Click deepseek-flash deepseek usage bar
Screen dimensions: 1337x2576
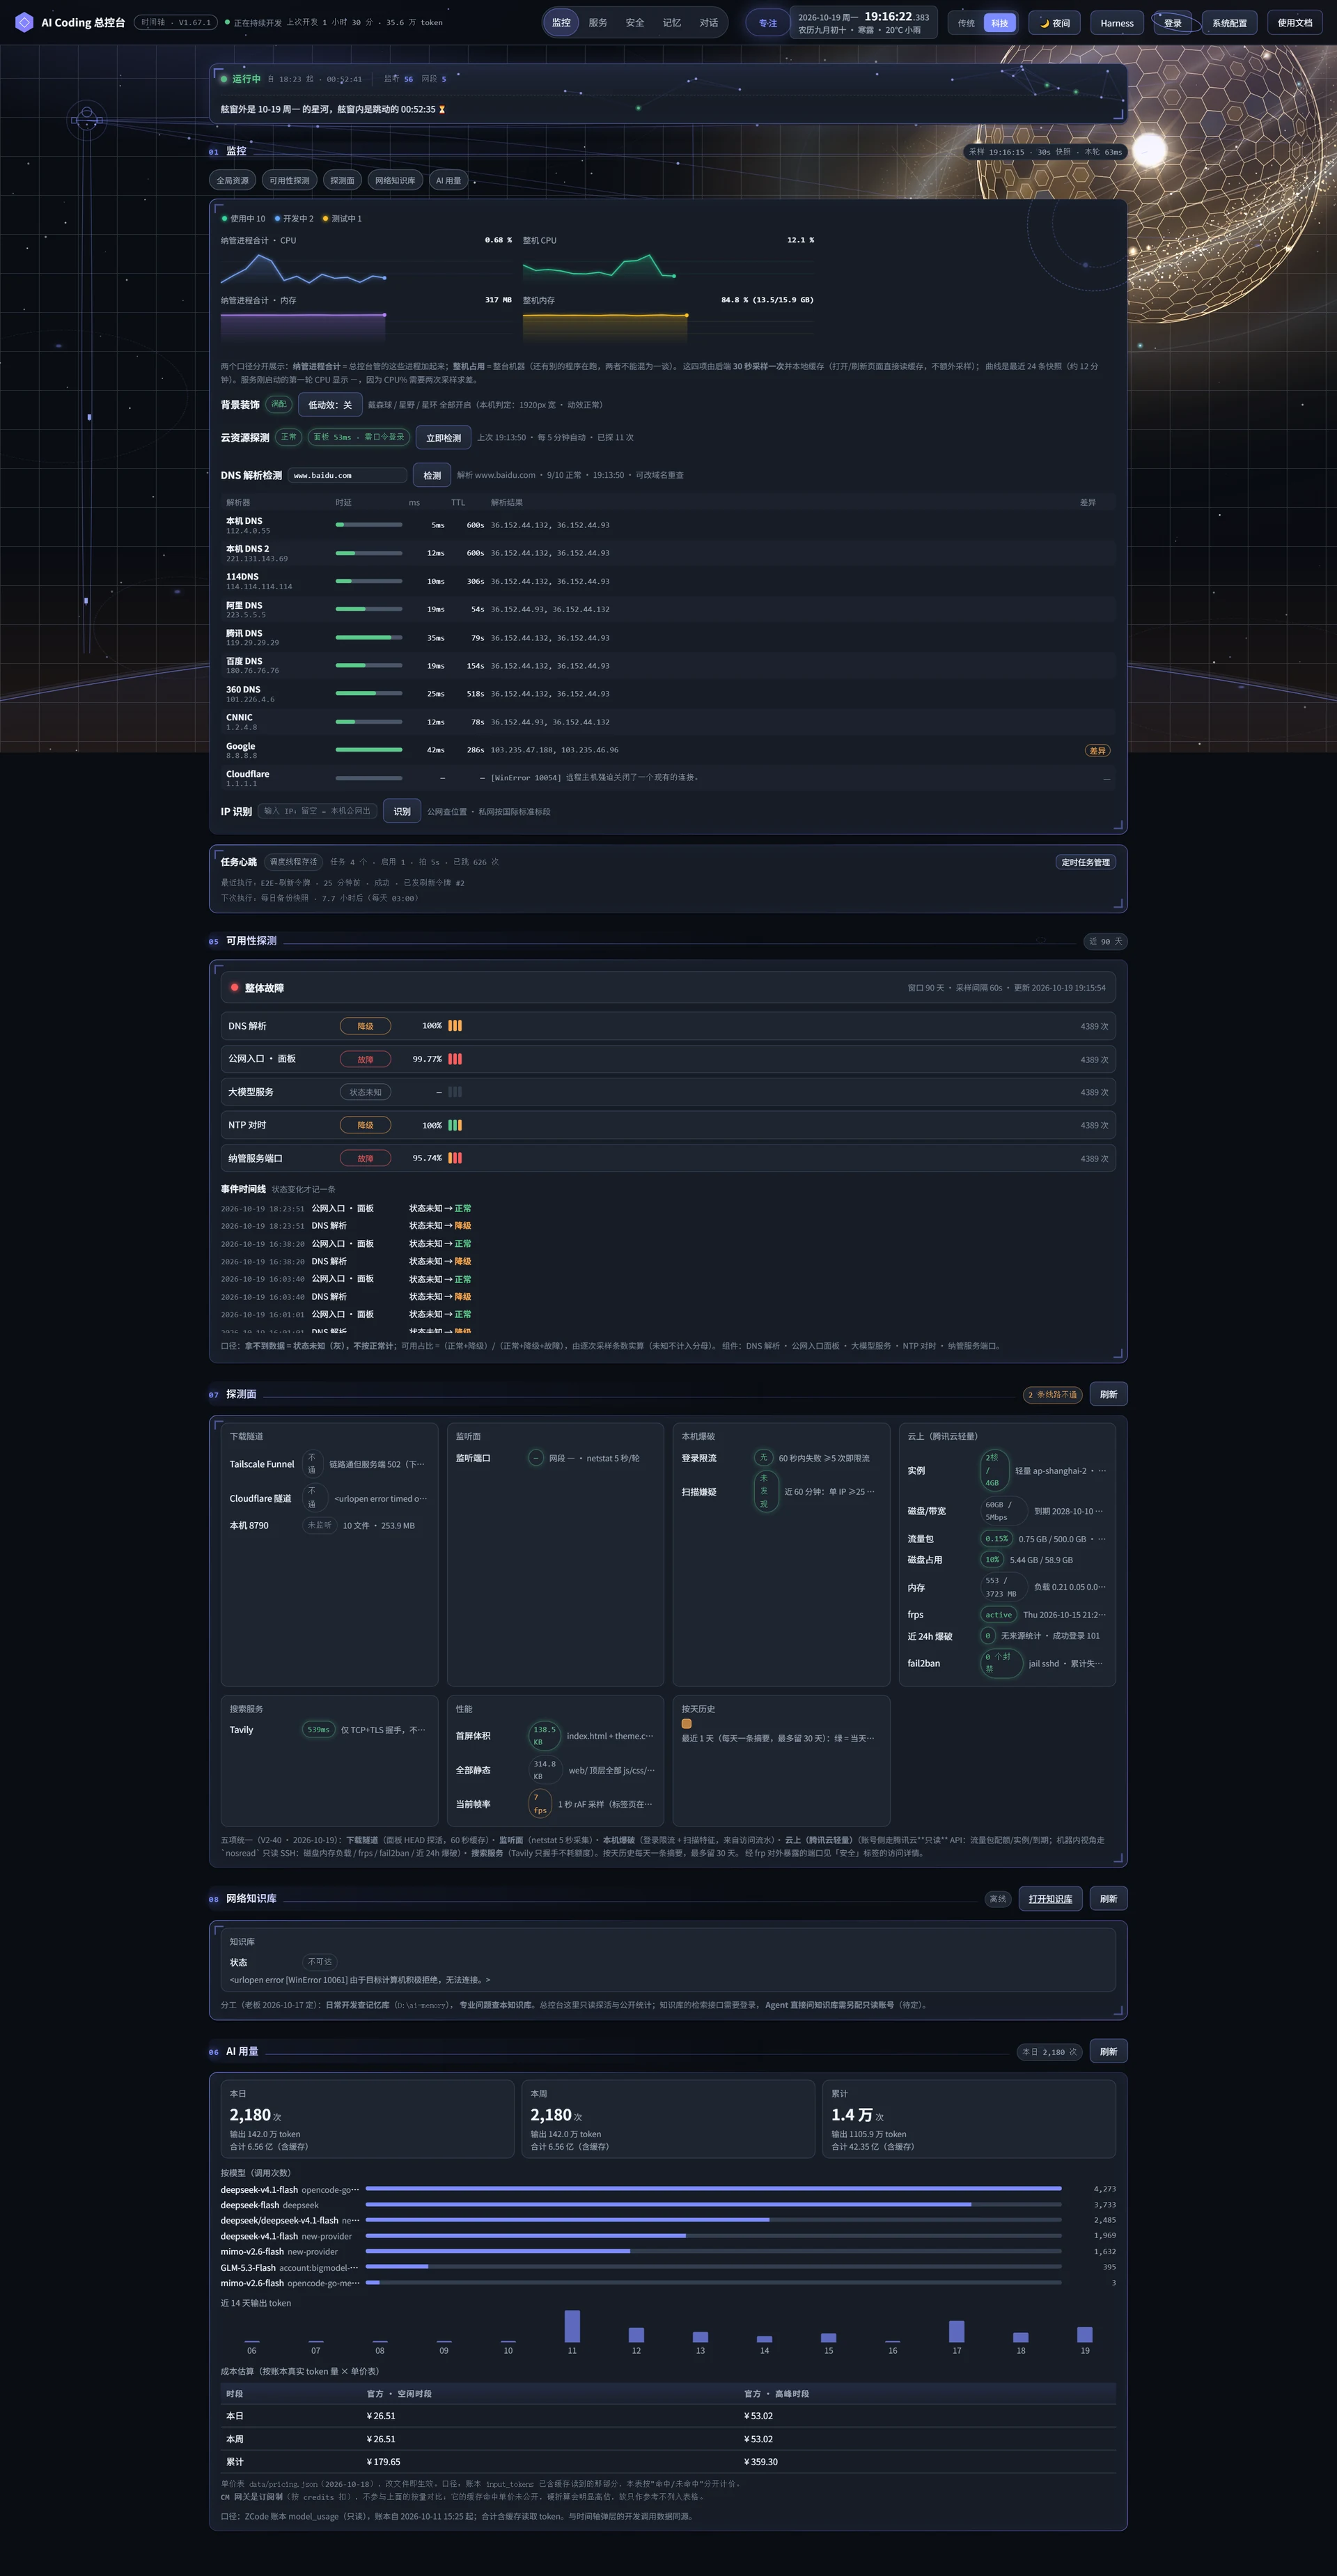pos(713,2205)
